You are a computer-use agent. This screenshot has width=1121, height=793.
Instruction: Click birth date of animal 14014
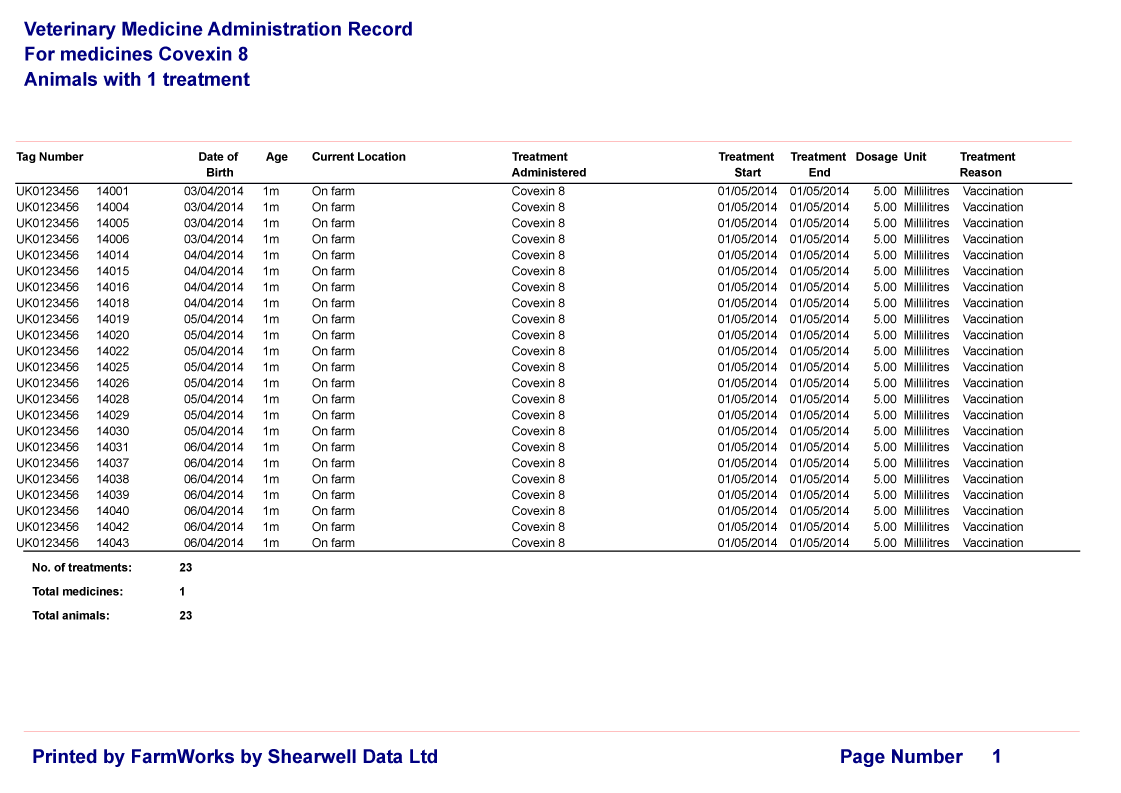point(213,255)
